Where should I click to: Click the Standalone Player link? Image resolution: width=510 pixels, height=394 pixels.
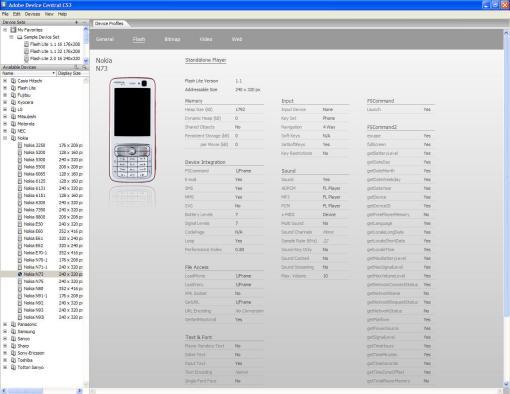[x=206, y=60]
